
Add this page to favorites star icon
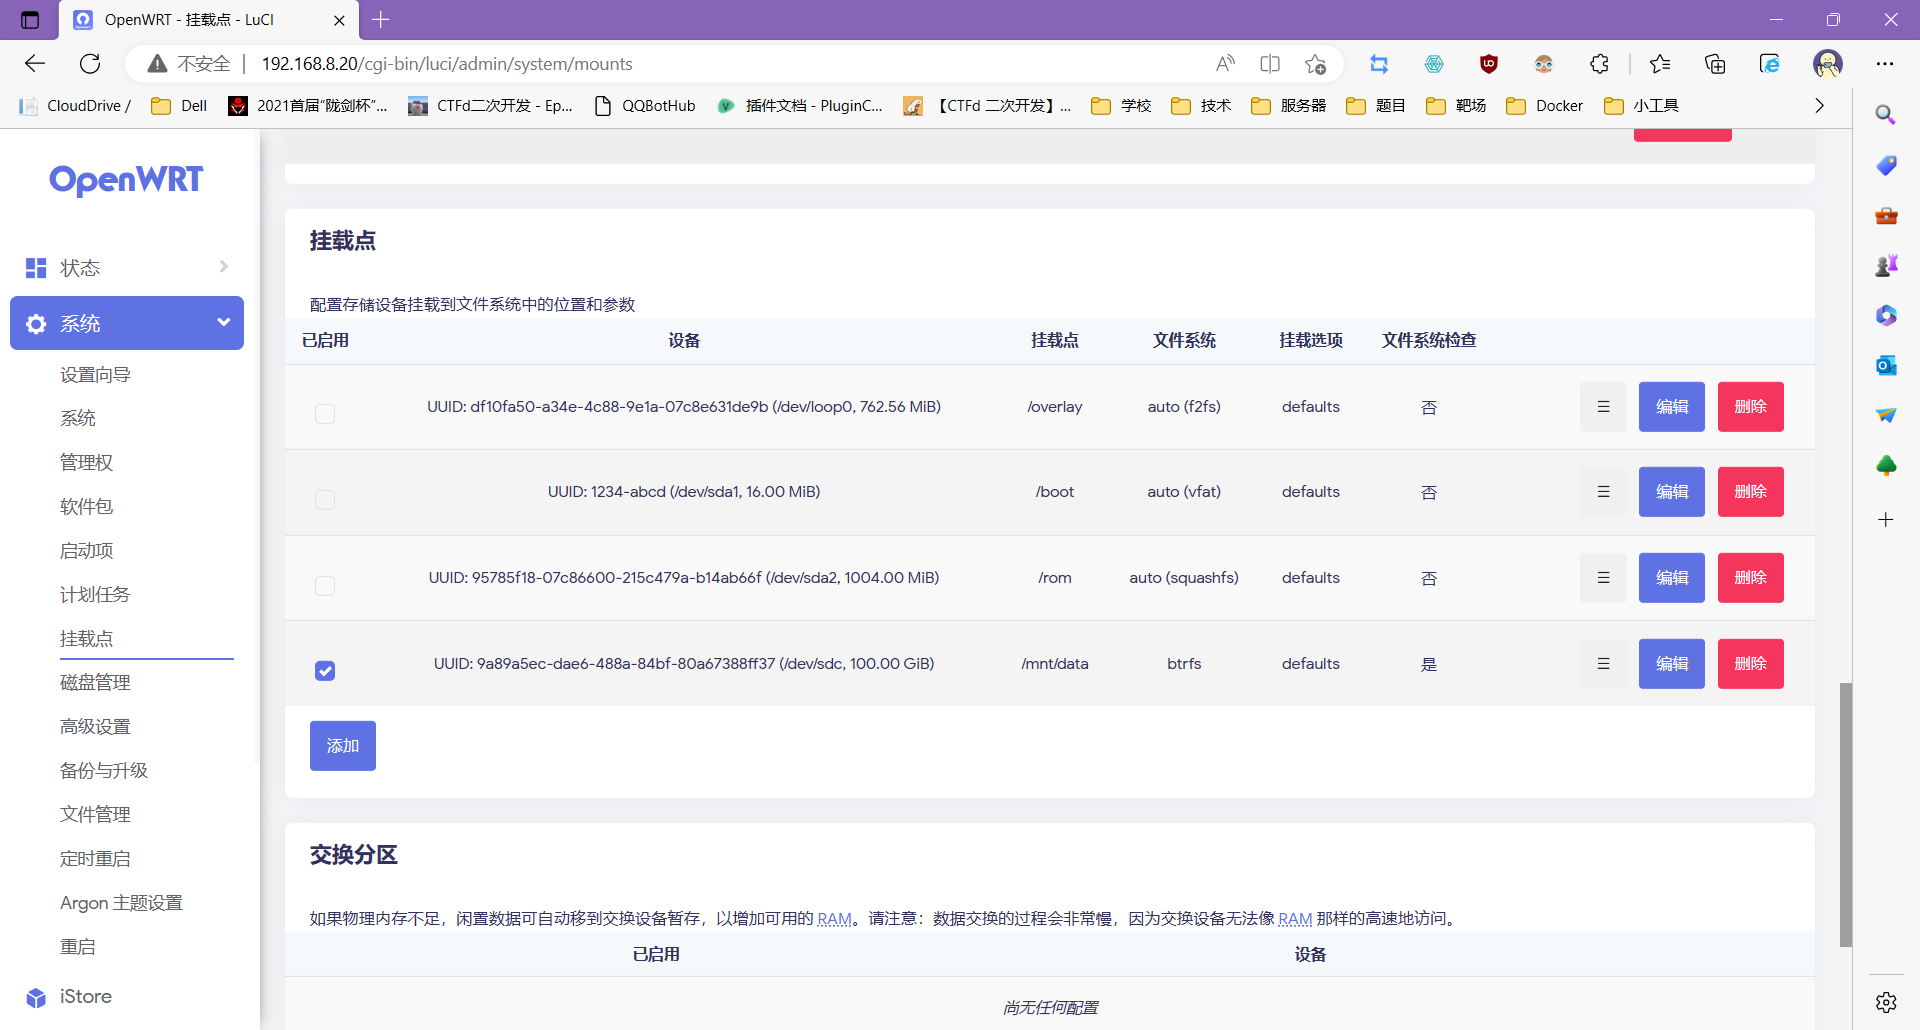click(x=1315, y=64)
